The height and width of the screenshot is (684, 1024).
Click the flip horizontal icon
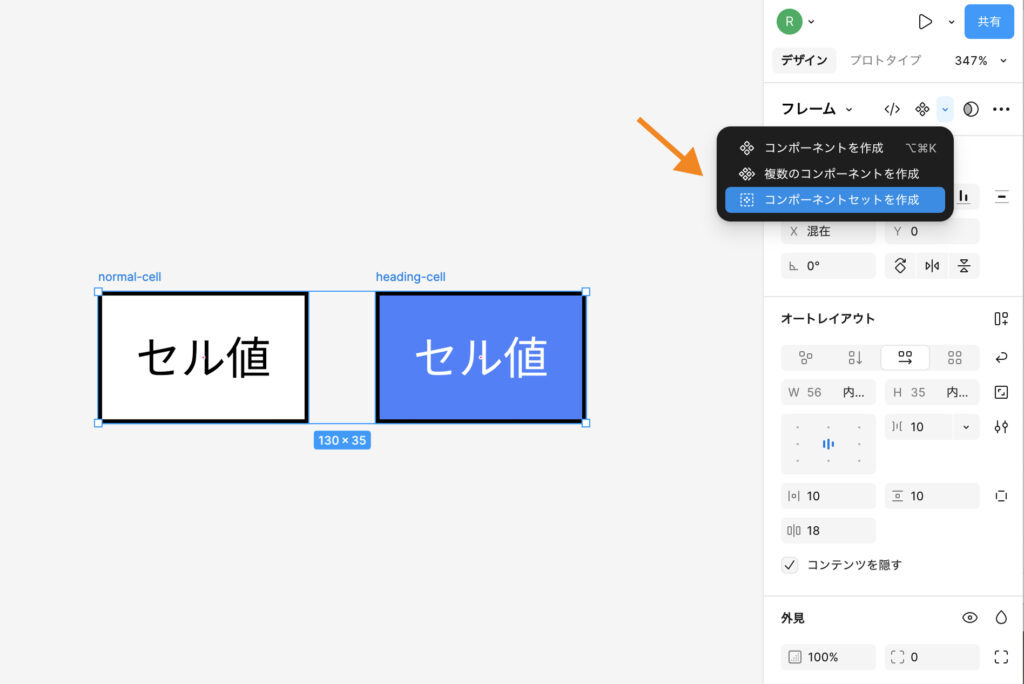(932, 266)
